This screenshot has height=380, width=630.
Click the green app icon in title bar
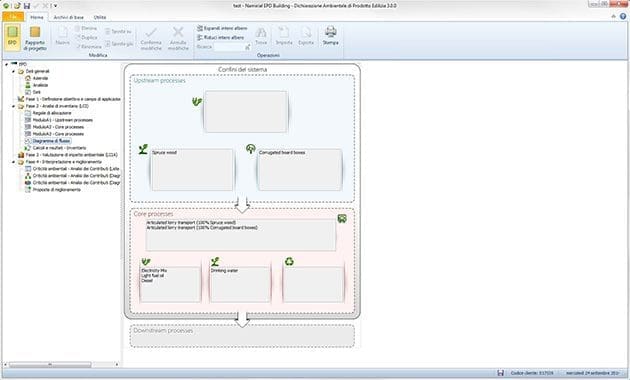coord(6,6)
